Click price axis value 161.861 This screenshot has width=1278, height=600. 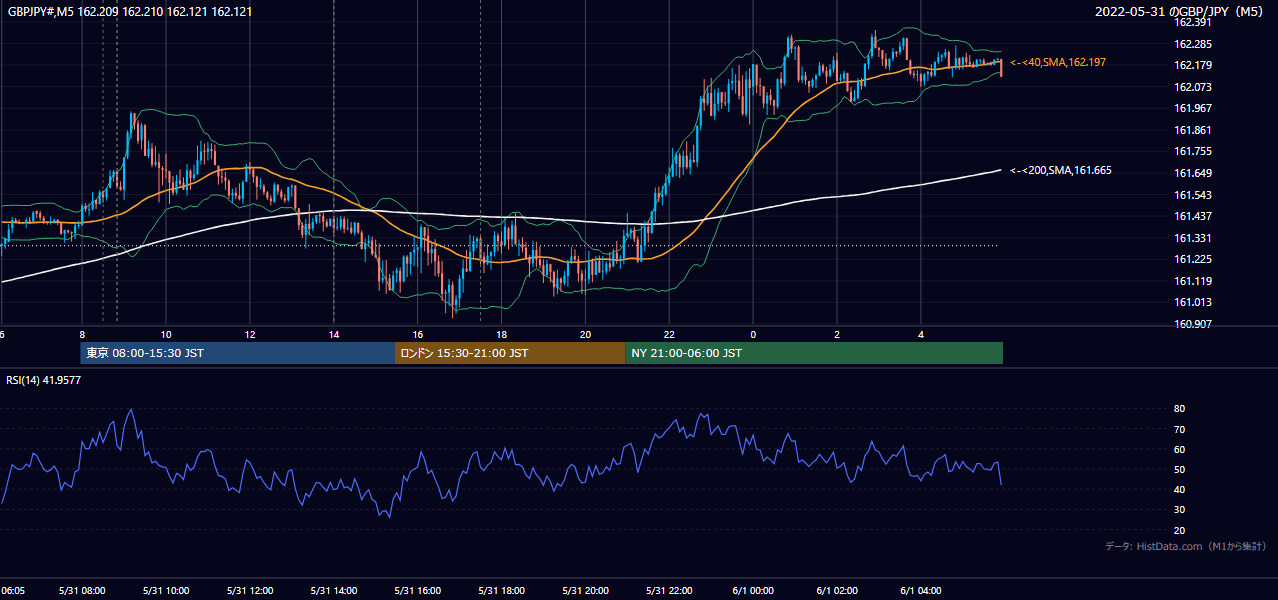pos(1192,130)
